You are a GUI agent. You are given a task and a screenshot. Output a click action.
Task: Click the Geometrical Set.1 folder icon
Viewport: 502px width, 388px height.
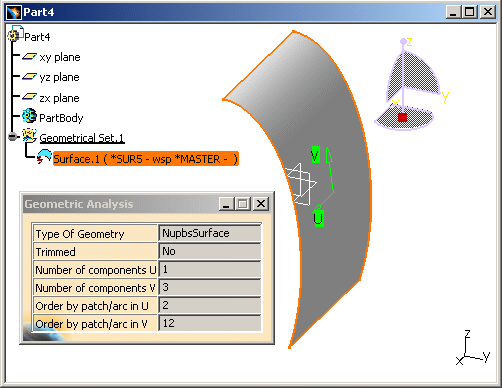29,136
